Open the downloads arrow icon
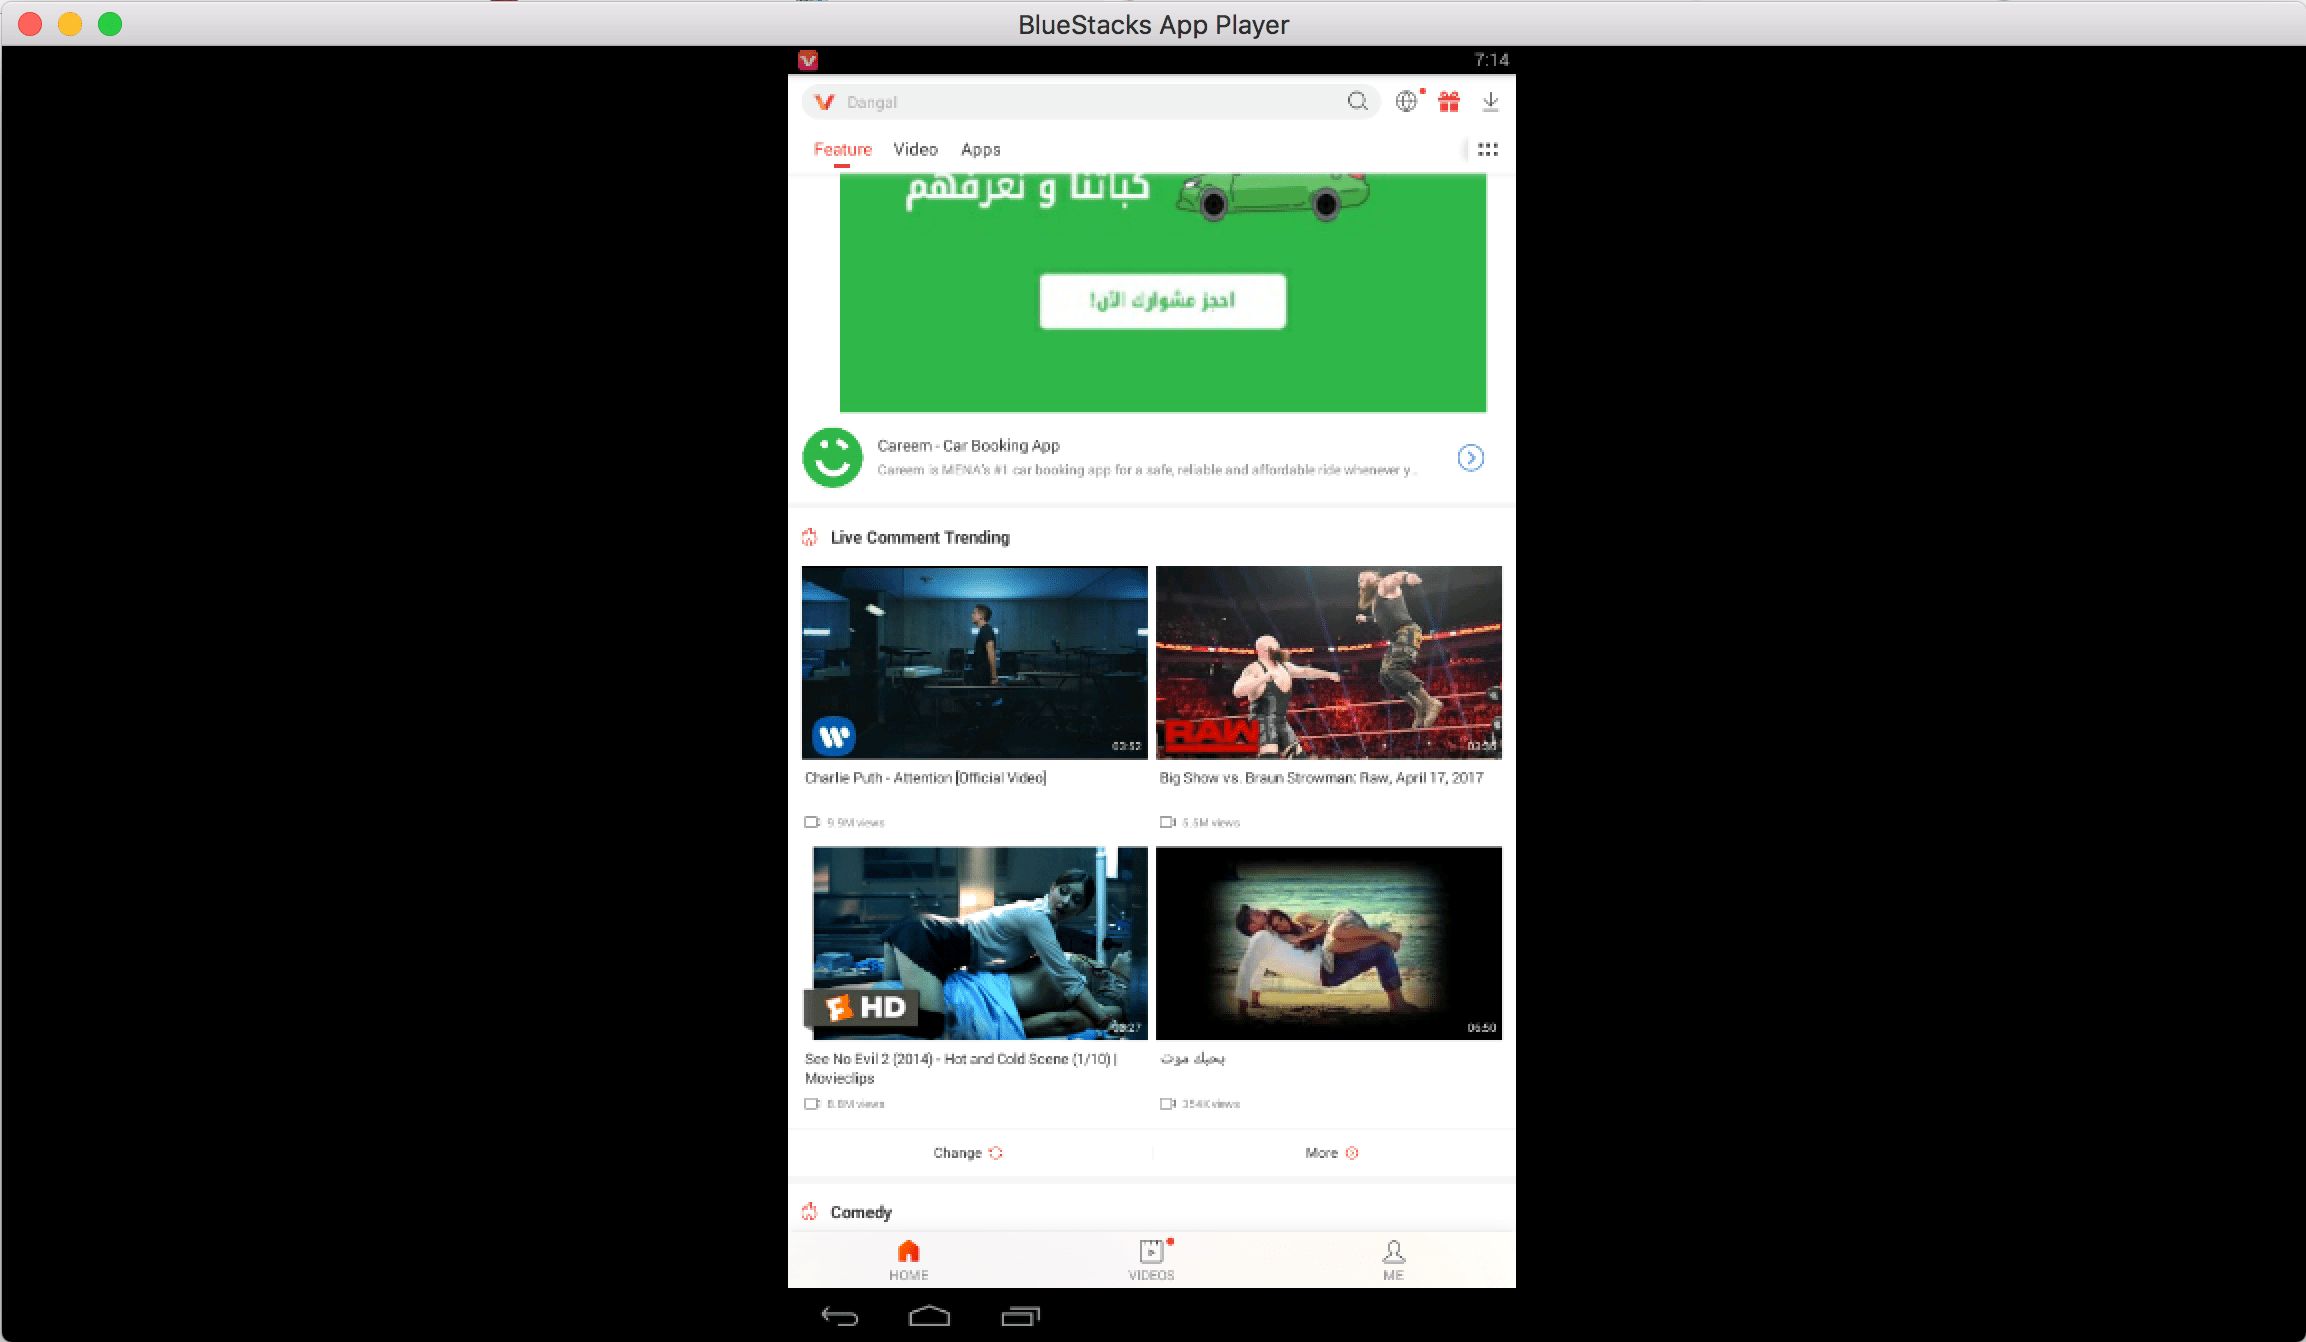 click(1490, 101)
